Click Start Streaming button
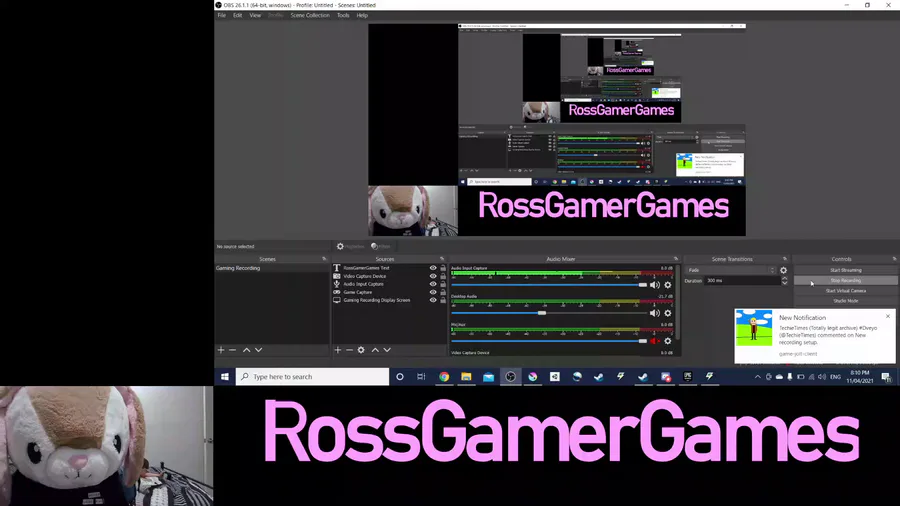 pyautogui.click(x=845, y=270)
